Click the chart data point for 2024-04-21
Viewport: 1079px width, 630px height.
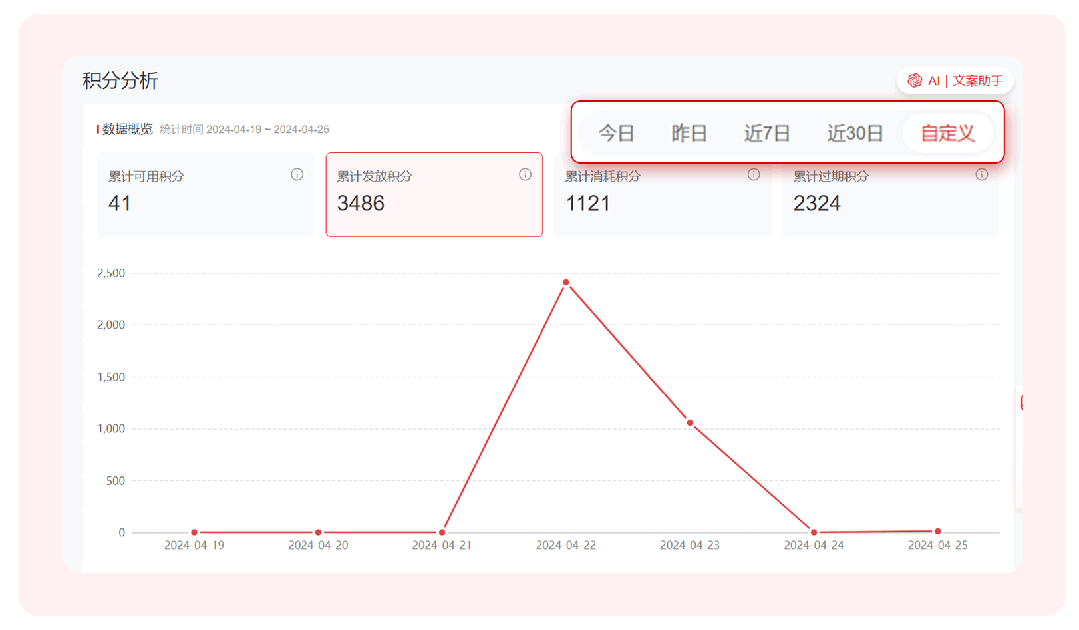[x=442, y=533]
